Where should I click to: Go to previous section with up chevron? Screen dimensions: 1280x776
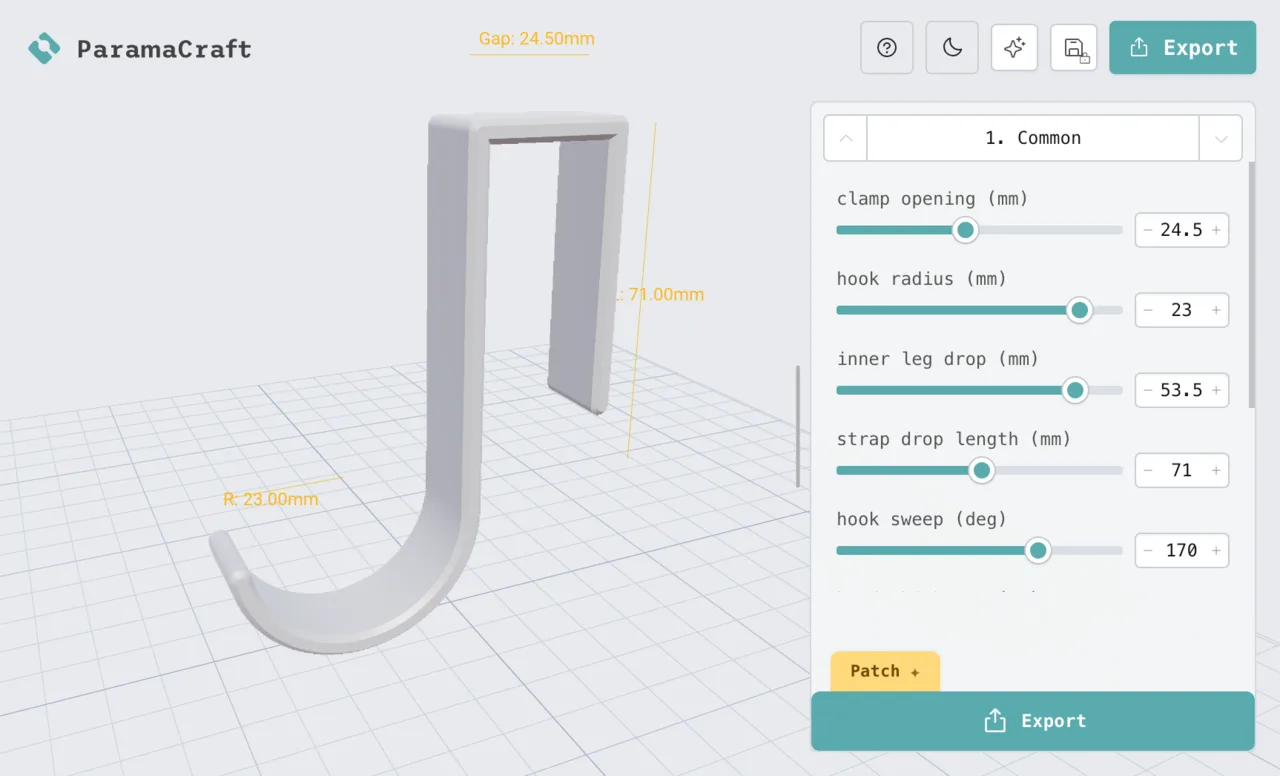tap(846, 138)
